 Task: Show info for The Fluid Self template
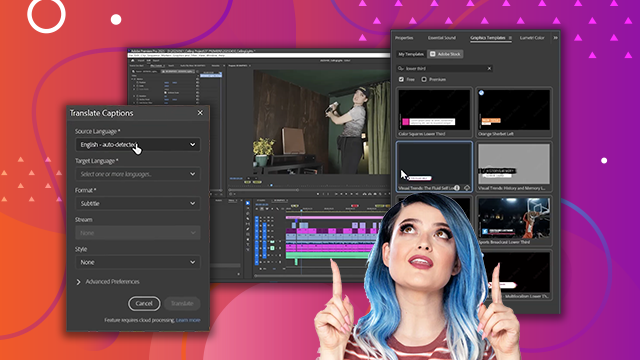coord(457,188)
